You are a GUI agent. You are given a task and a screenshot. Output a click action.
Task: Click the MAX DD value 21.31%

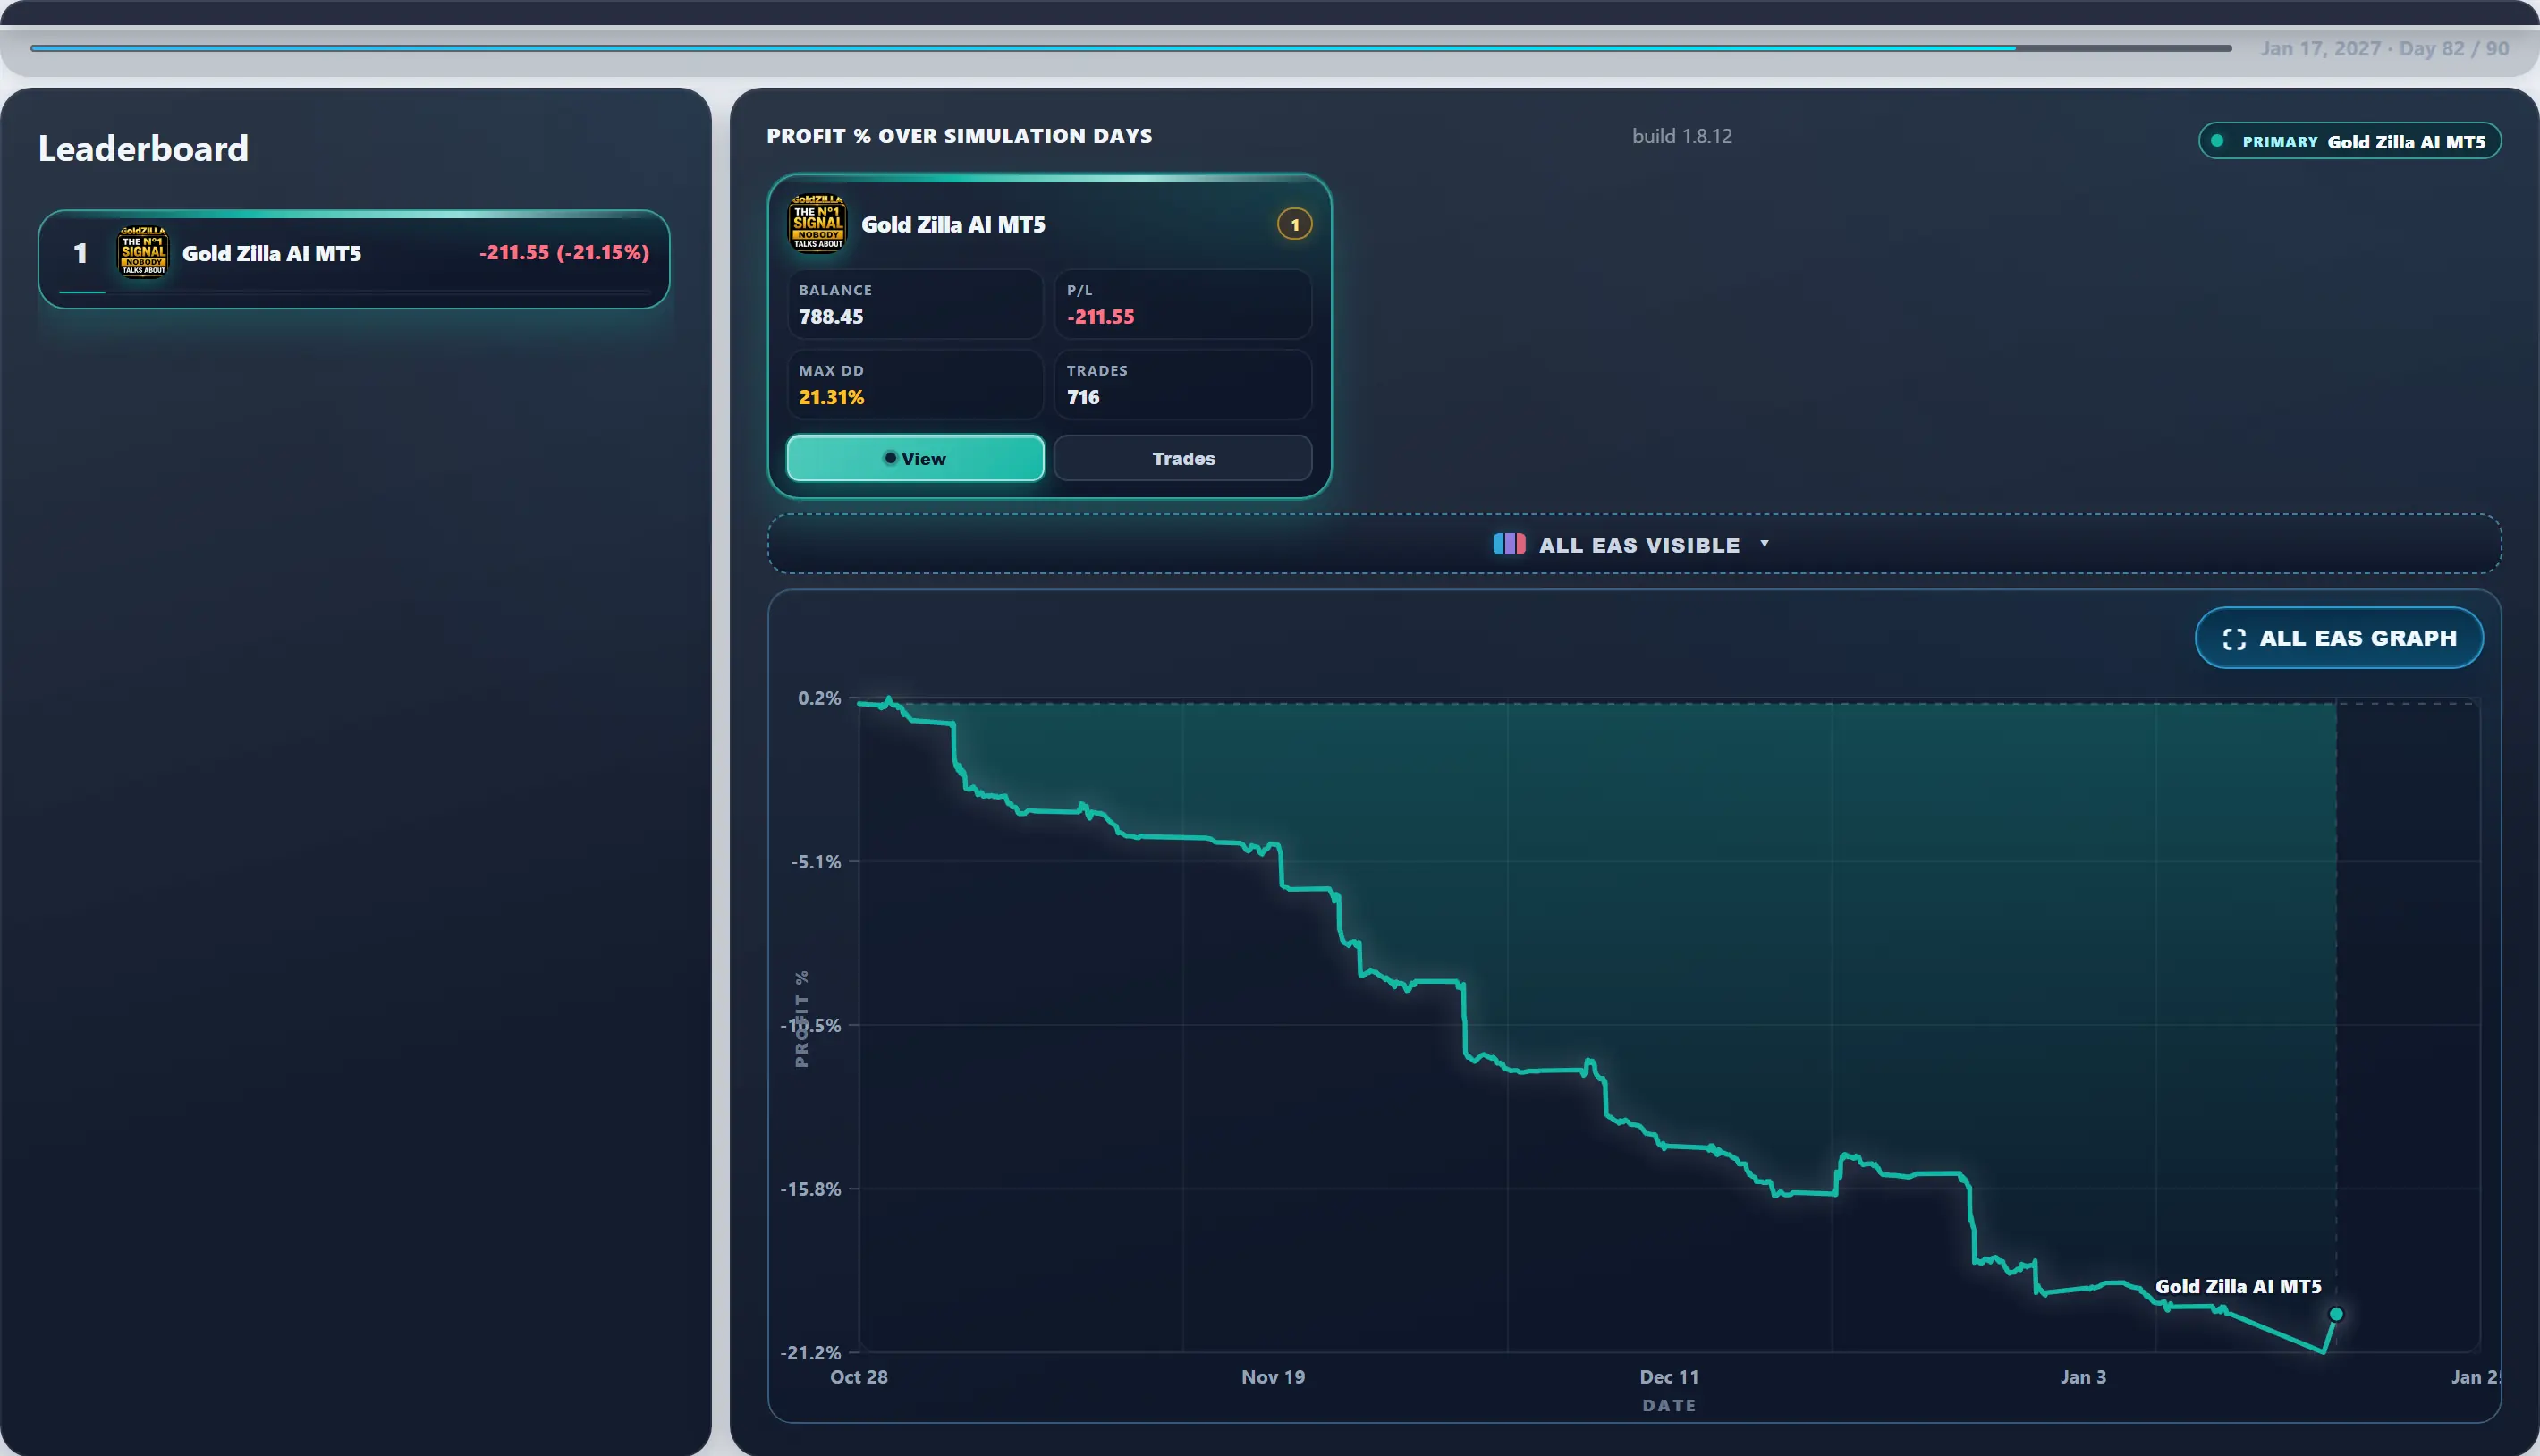pos(831,397)
